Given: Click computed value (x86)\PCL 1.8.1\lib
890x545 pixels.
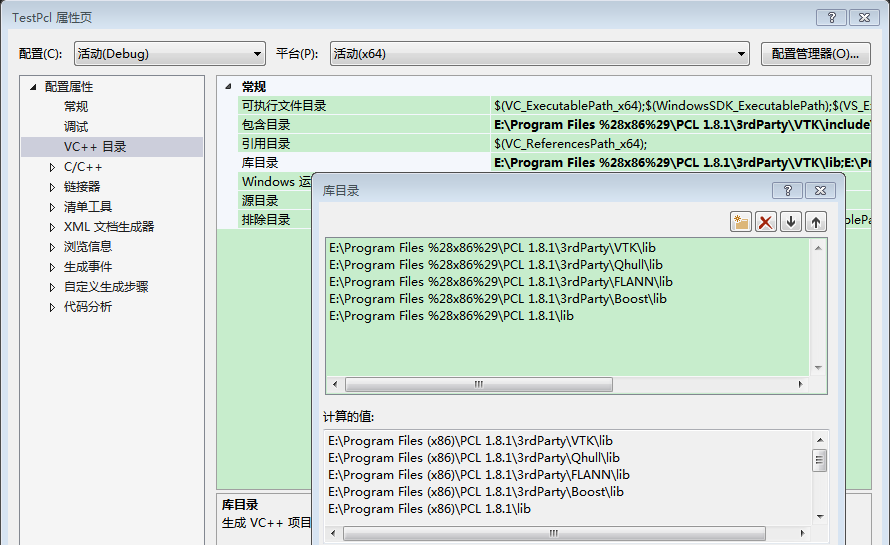Looking at the screenshot, I should [x=430, y=509].
